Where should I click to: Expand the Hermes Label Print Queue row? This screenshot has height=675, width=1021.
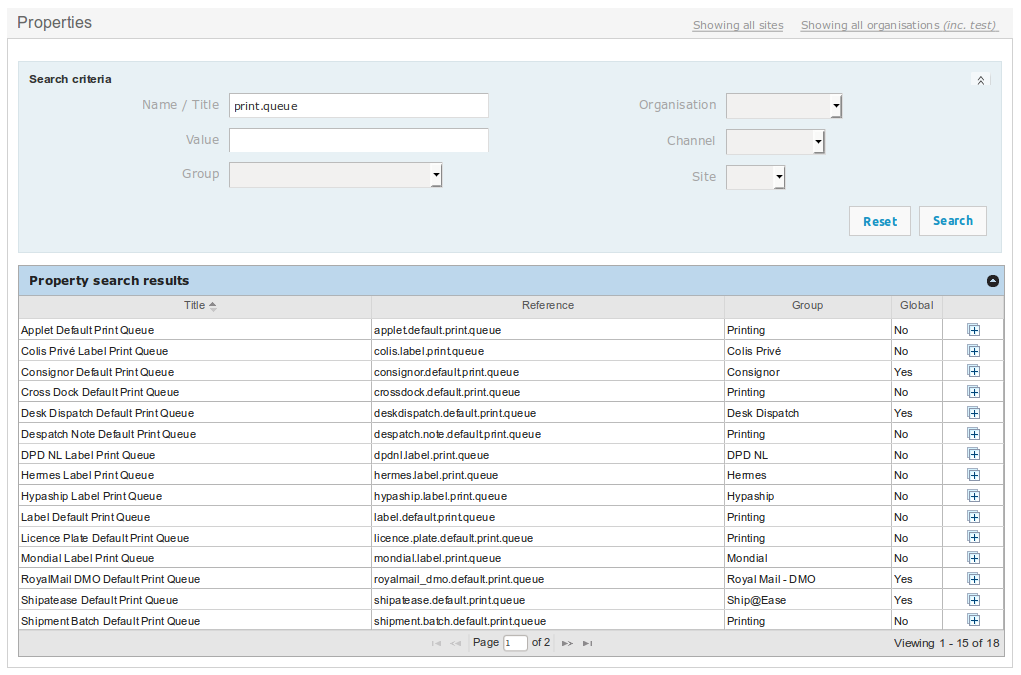click(x=973, y=475)
